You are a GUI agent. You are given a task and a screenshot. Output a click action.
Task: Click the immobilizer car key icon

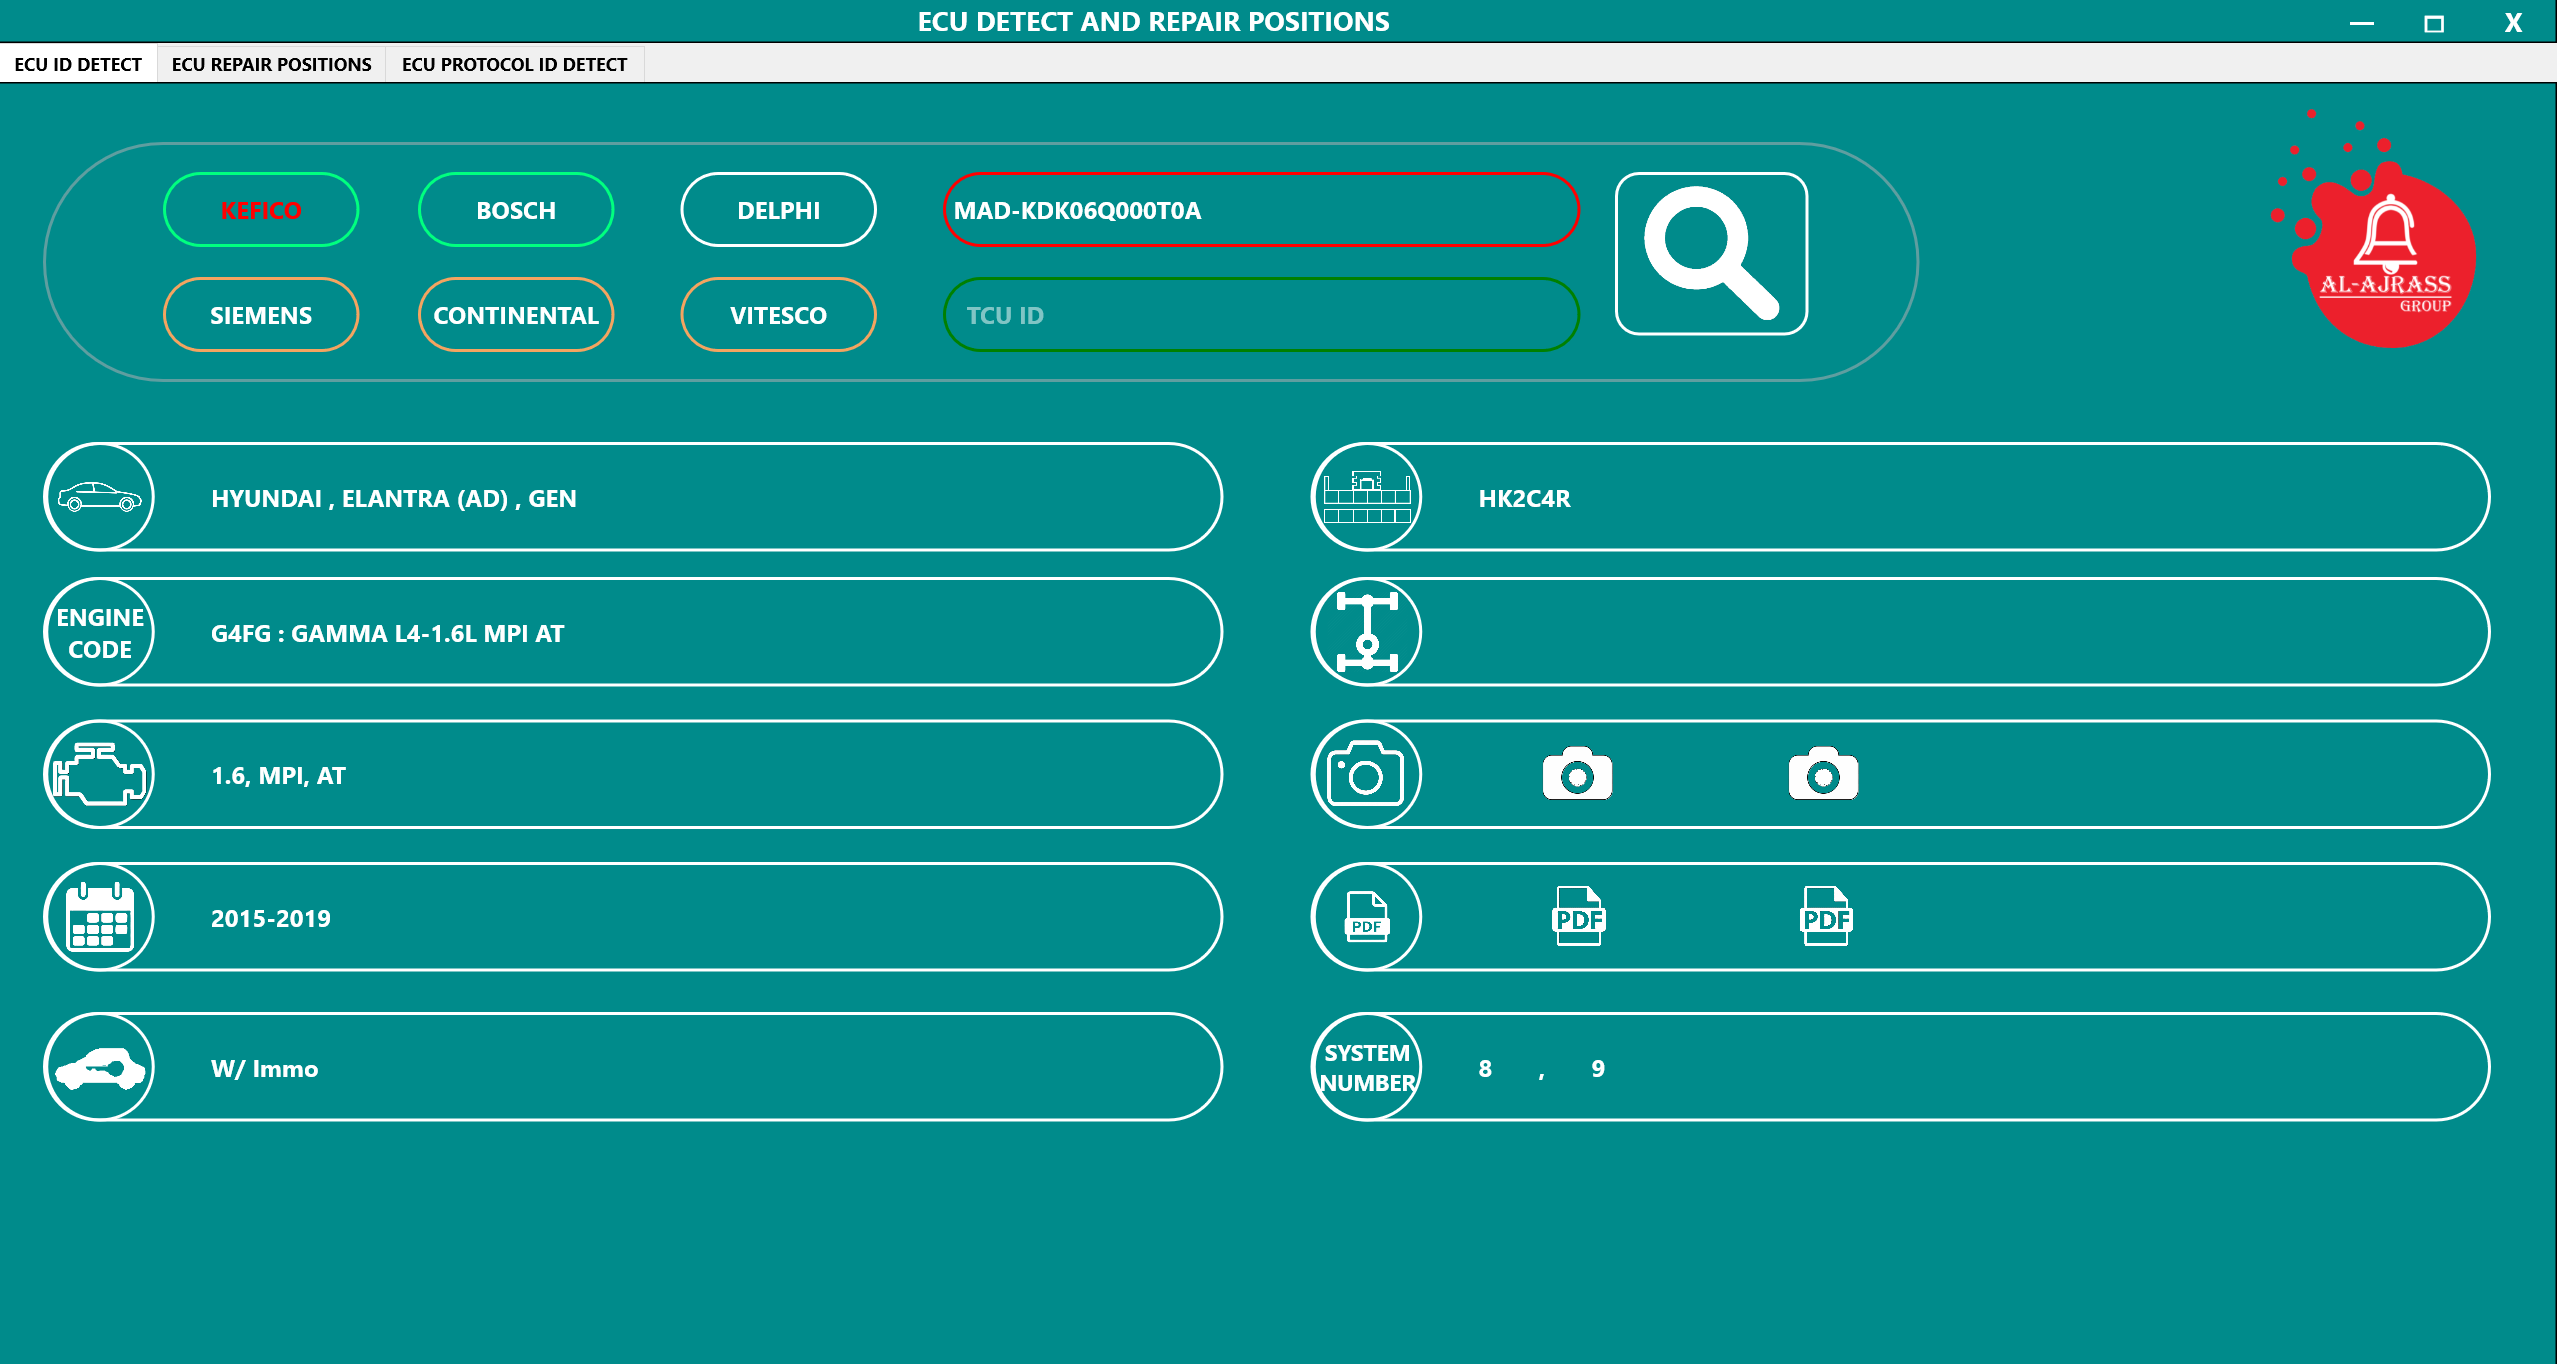100,1067
